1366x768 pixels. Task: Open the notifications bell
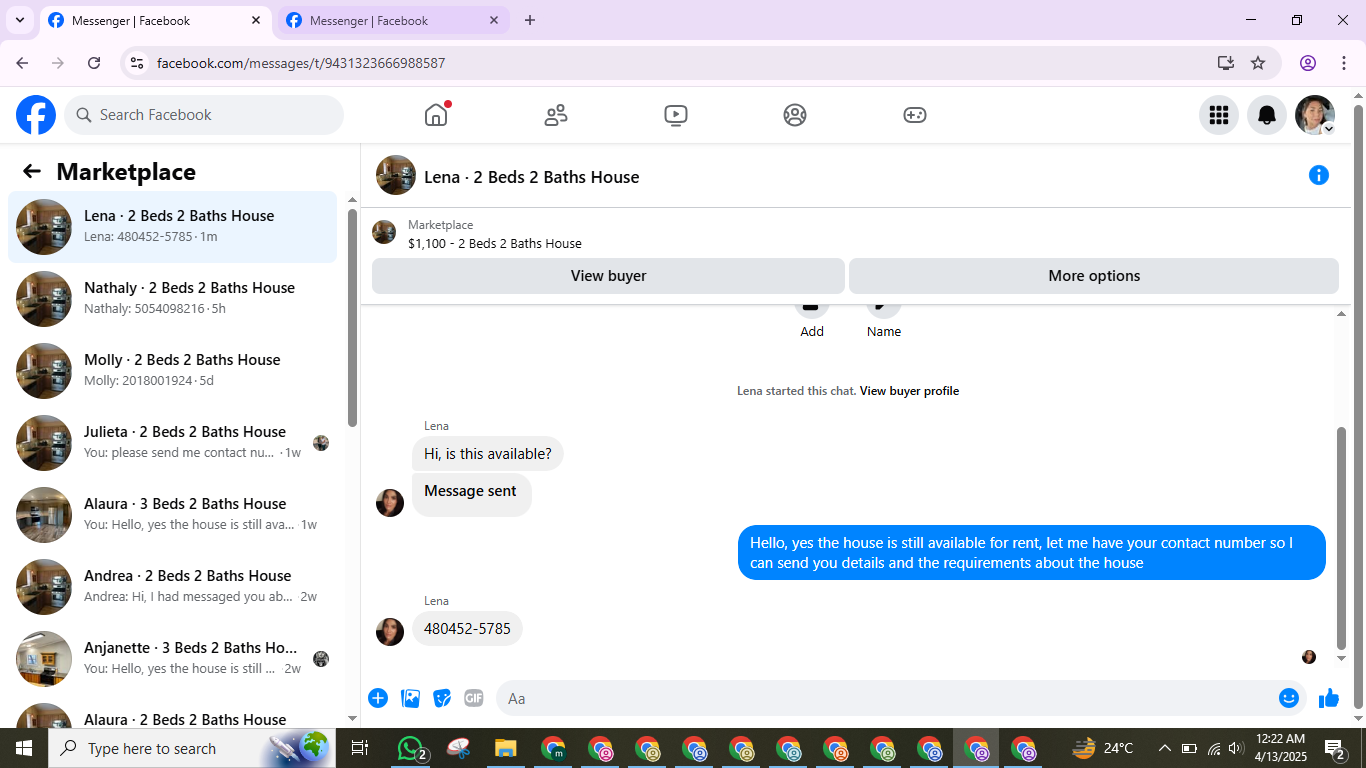point(1267,115)
